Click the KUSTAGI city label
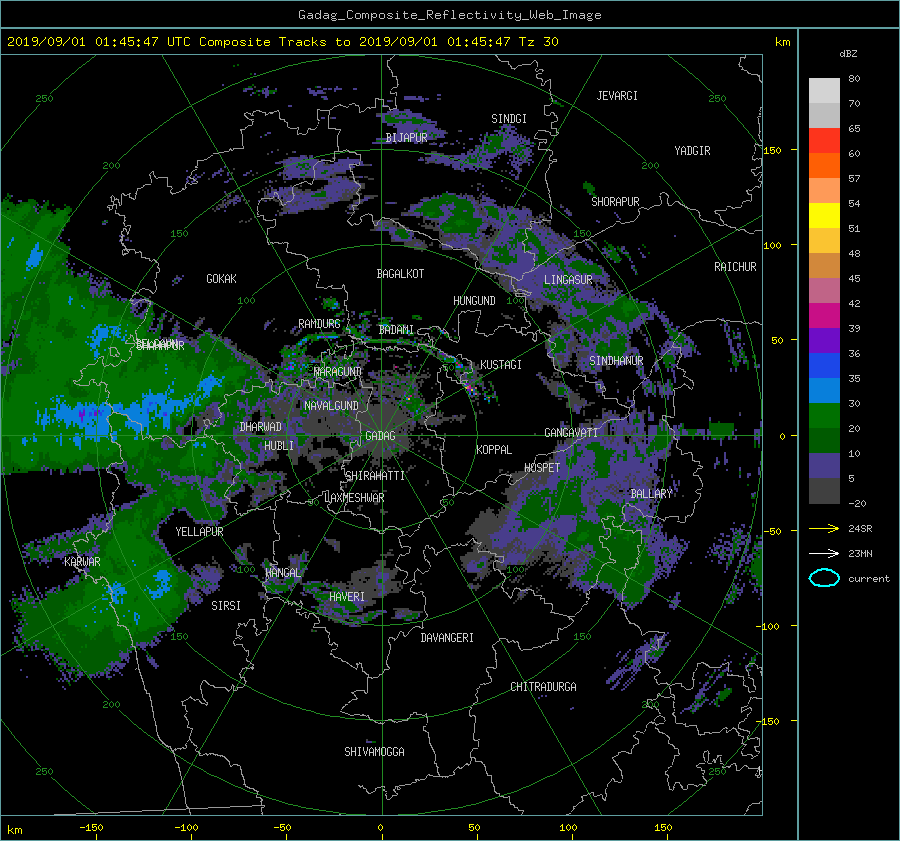Screen dimensions: 900x841 [x=501, y=365]
